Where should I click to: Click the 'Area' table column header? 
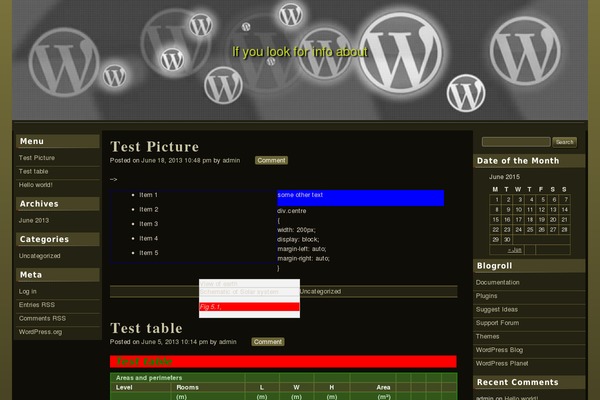[383, 387]
